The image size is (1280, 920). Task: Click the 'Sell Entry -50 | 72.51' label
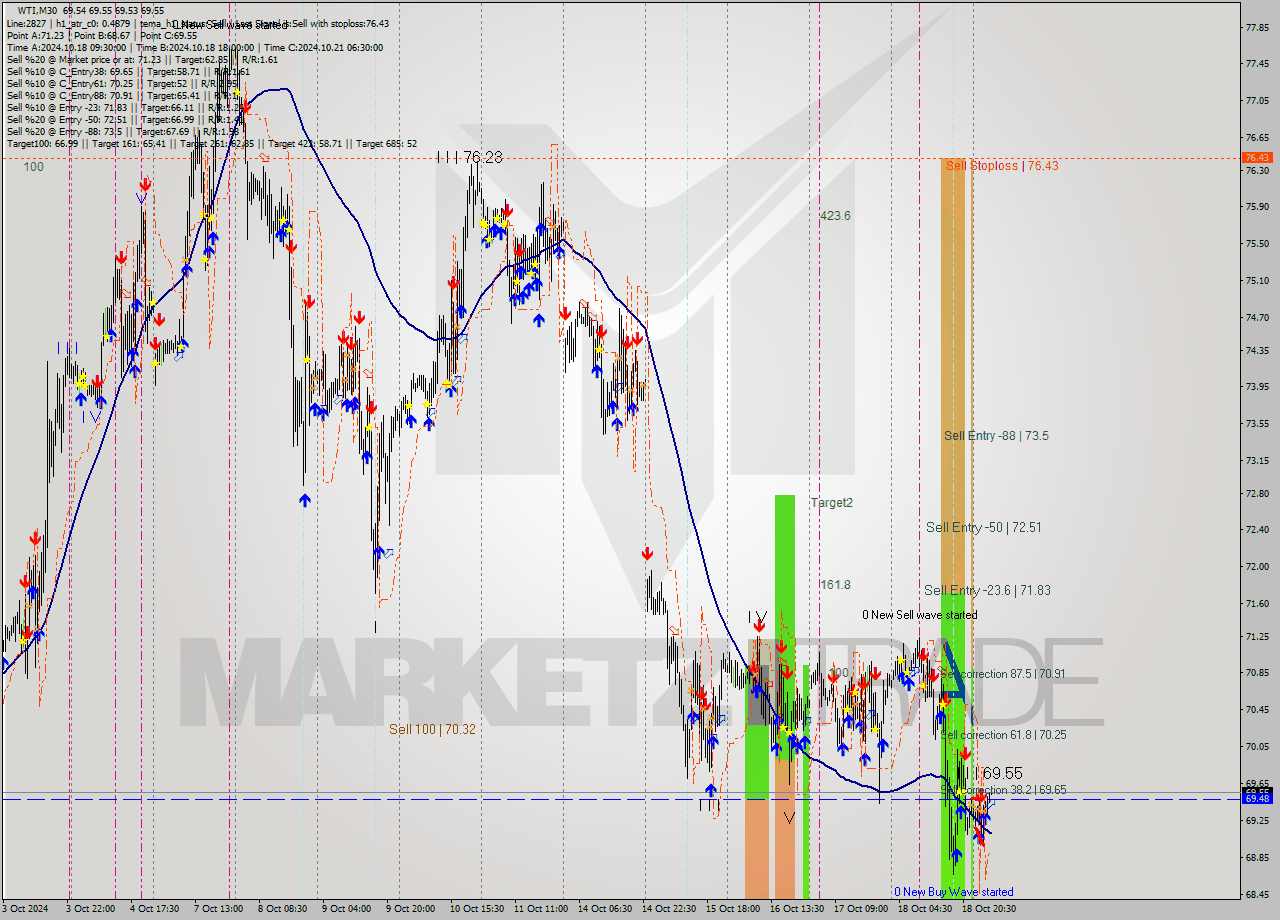(983, 527)
